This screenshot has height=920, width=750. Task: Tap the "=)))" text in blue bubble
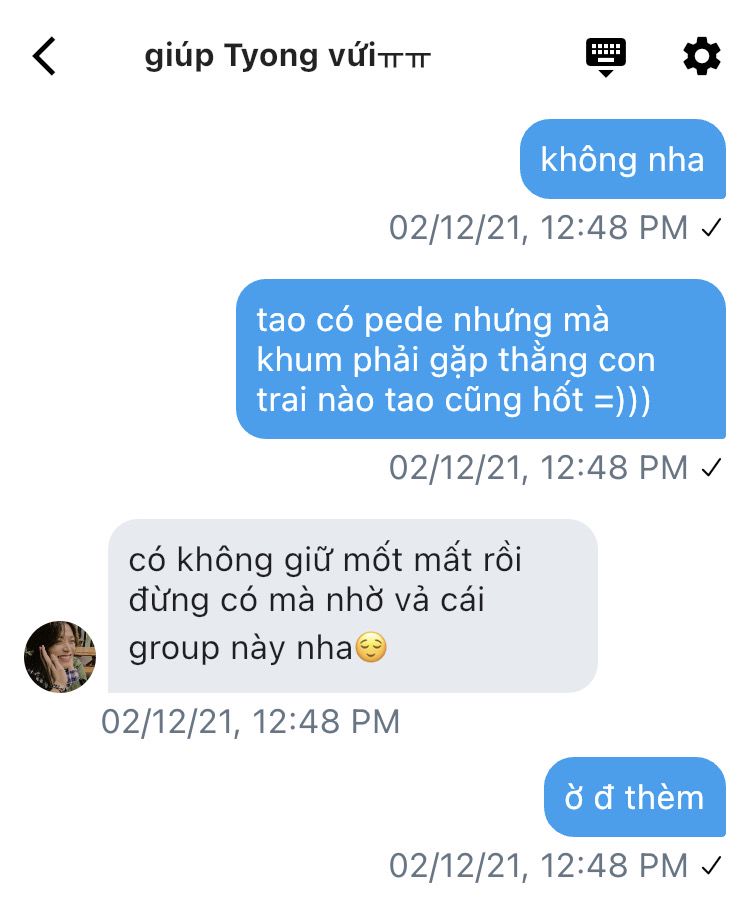[622, 400]
